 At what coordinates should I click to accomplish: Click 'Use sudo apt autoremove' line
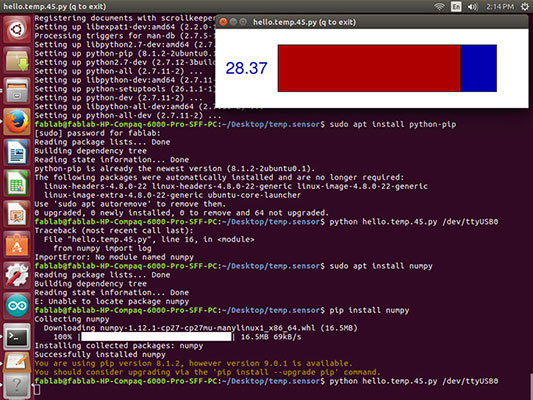(x=130, y=204)
